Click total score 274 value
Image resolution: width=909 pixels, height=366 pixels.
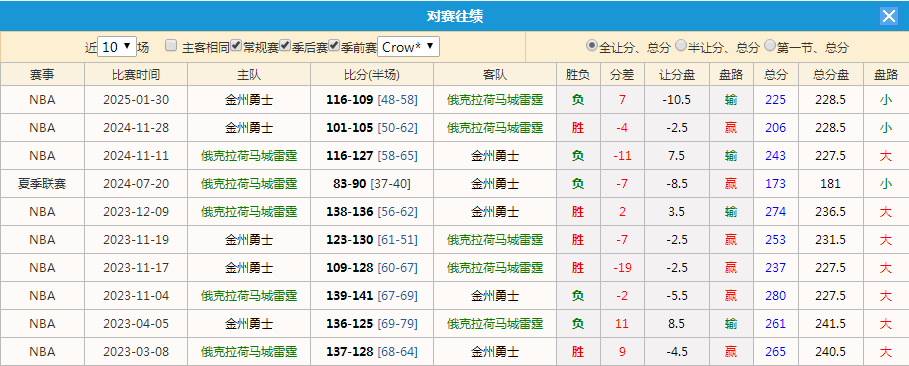pos(776,212)
